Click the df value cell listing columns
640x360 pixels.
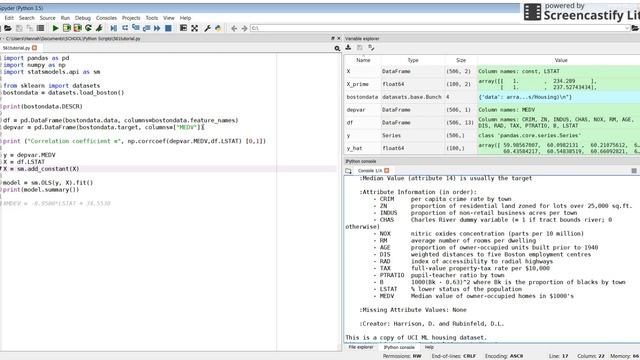[558, 122]
